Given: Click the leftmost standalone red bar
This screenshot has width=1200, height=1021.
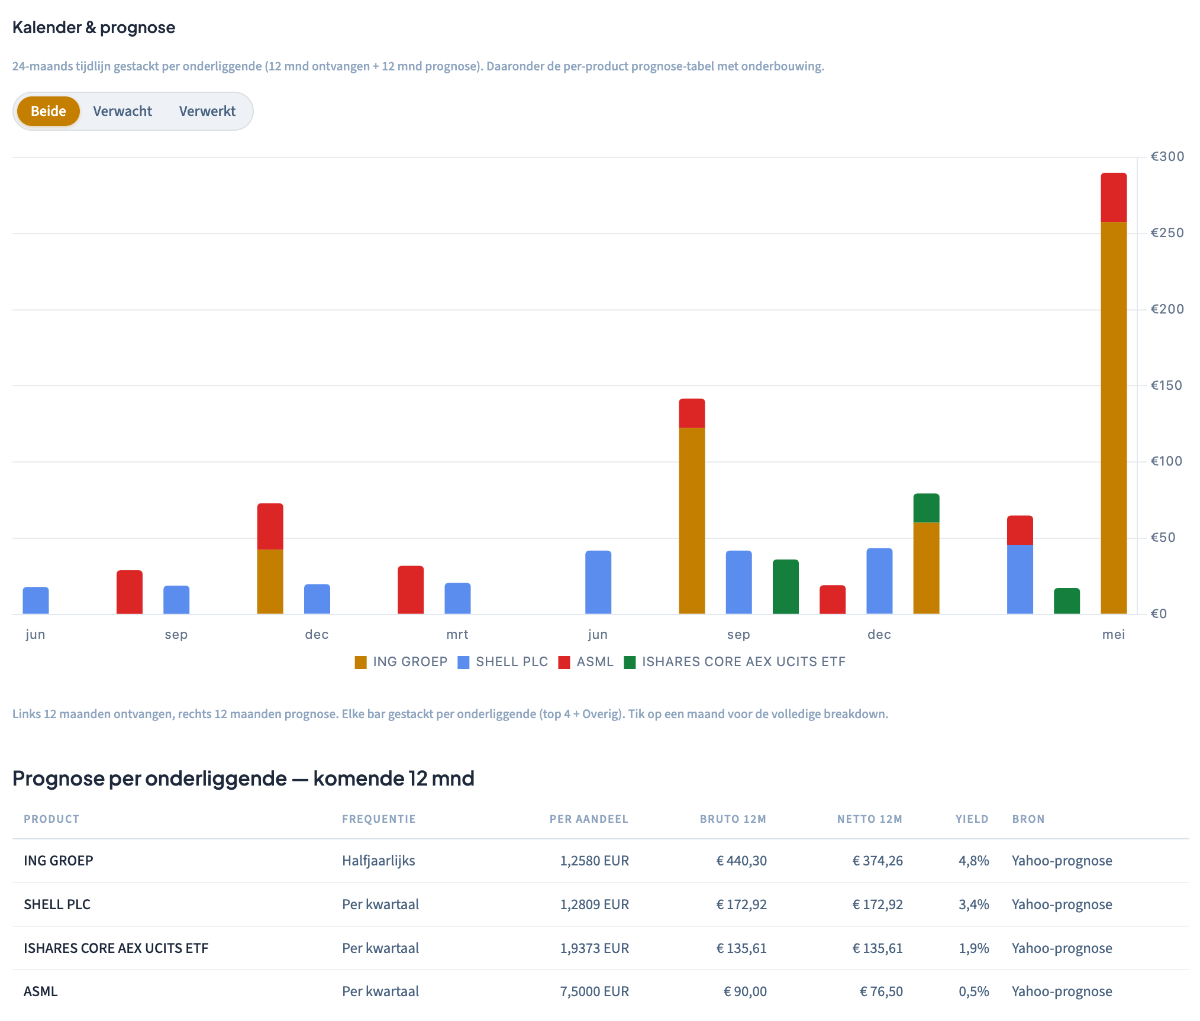Looking at the screenshot, I should point(130,592).
